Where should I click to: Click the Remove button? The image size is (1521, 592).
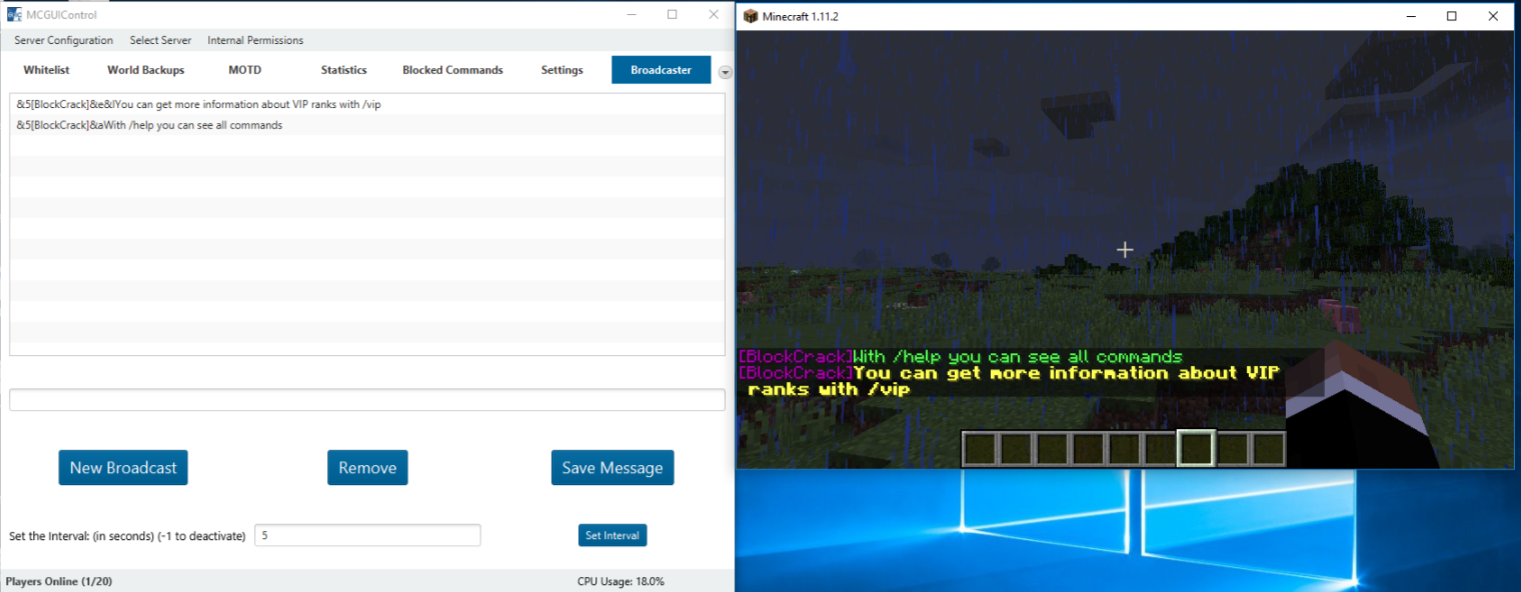[367, 468]
